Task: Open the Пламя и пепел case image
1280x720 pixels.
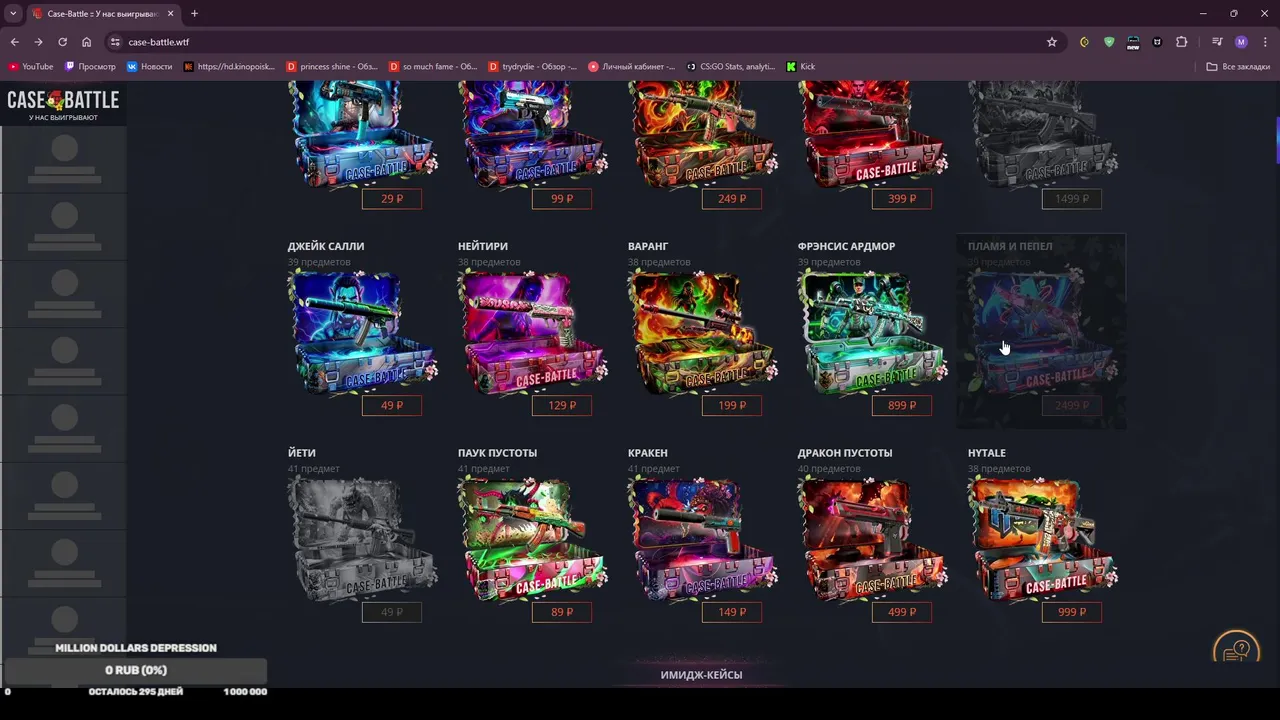Action: click(x=1043, y=332)
